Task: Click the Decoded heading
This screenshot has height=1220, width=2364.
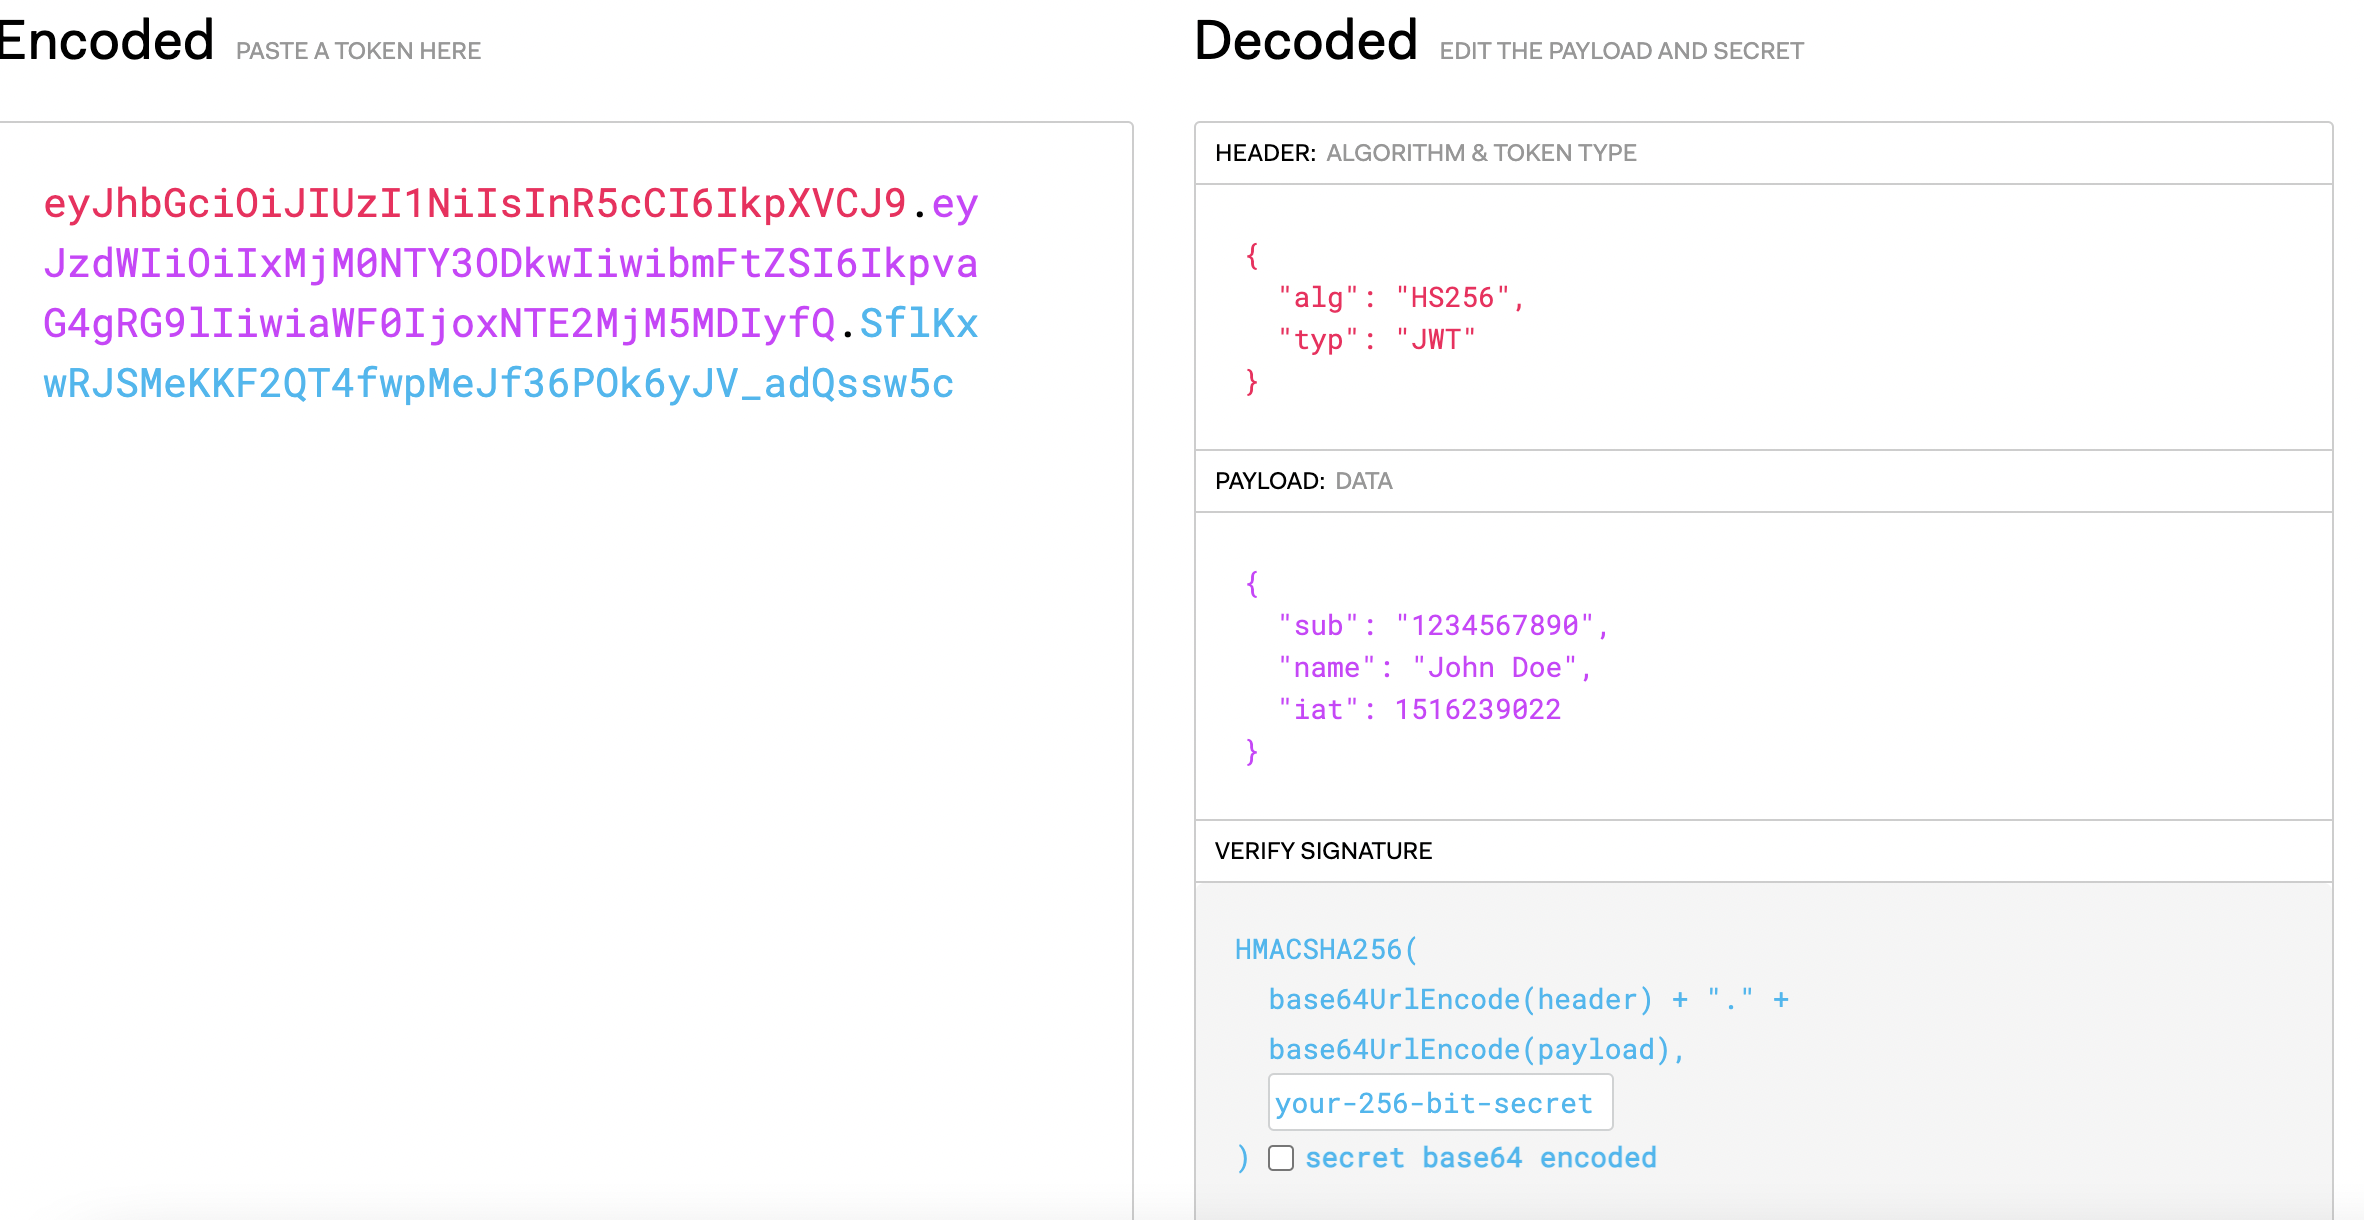Action: (x=1306, y=42)
